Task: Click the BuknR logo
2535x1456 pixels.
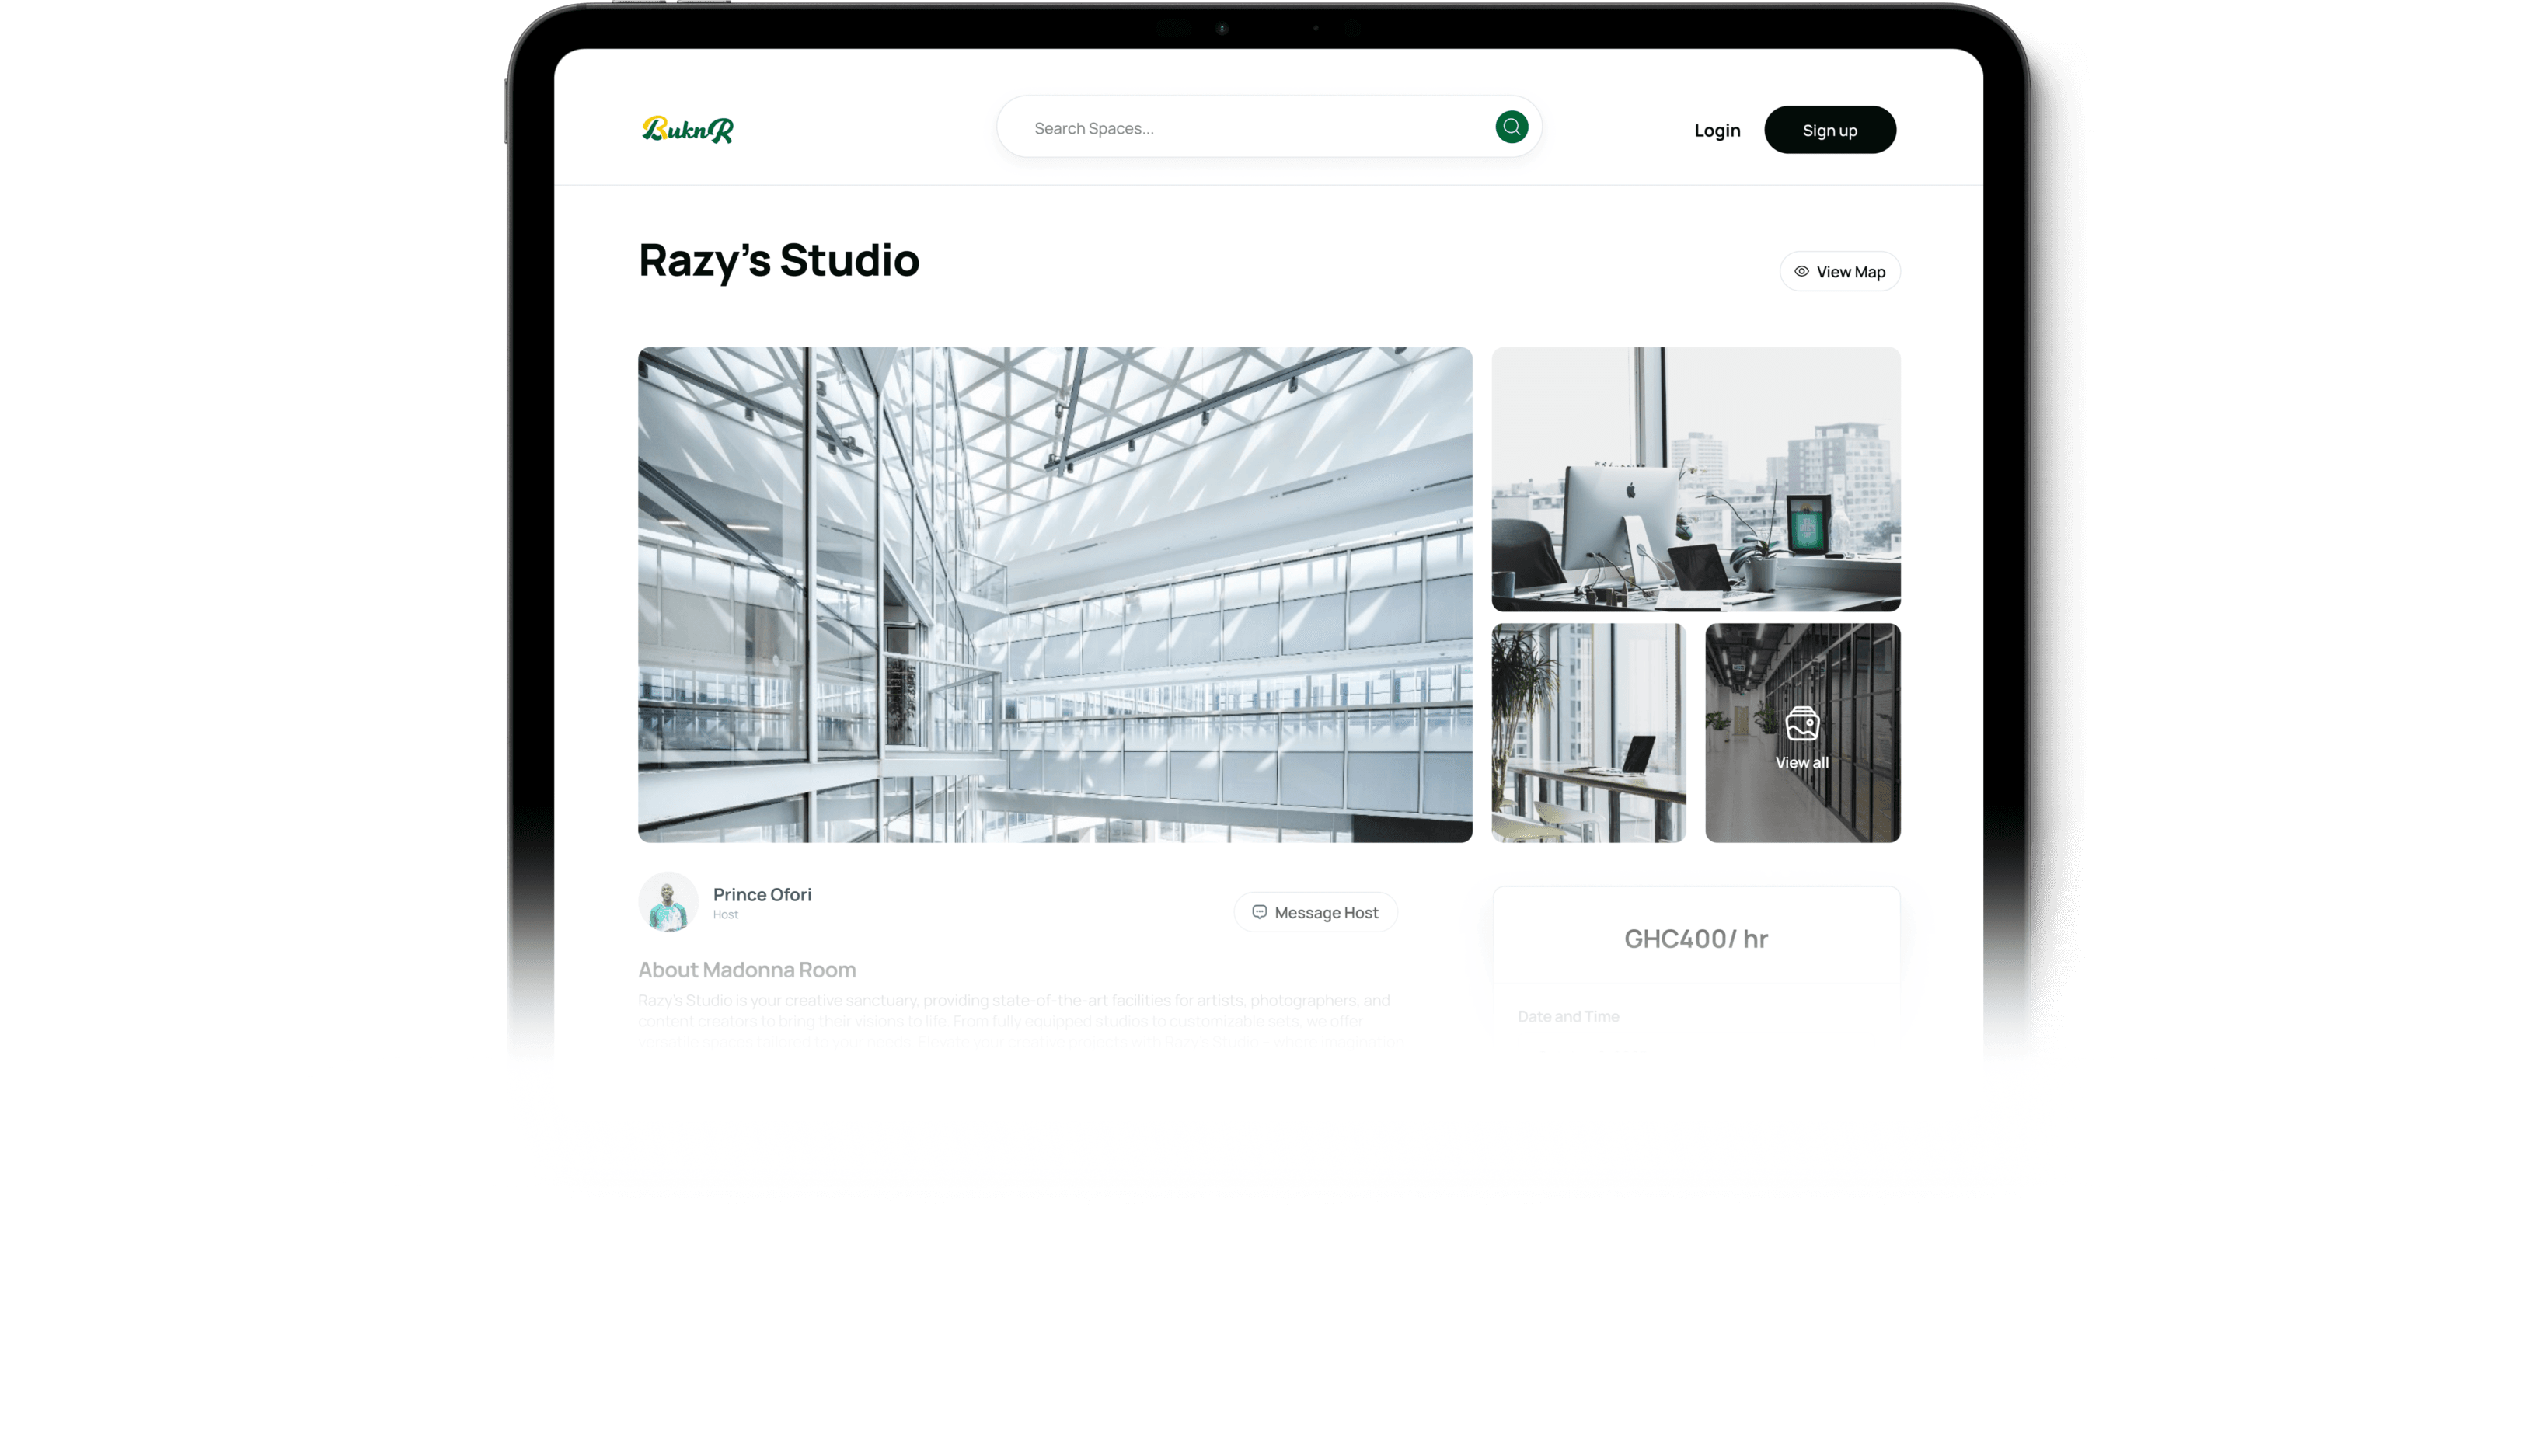Action: point(687,129)
